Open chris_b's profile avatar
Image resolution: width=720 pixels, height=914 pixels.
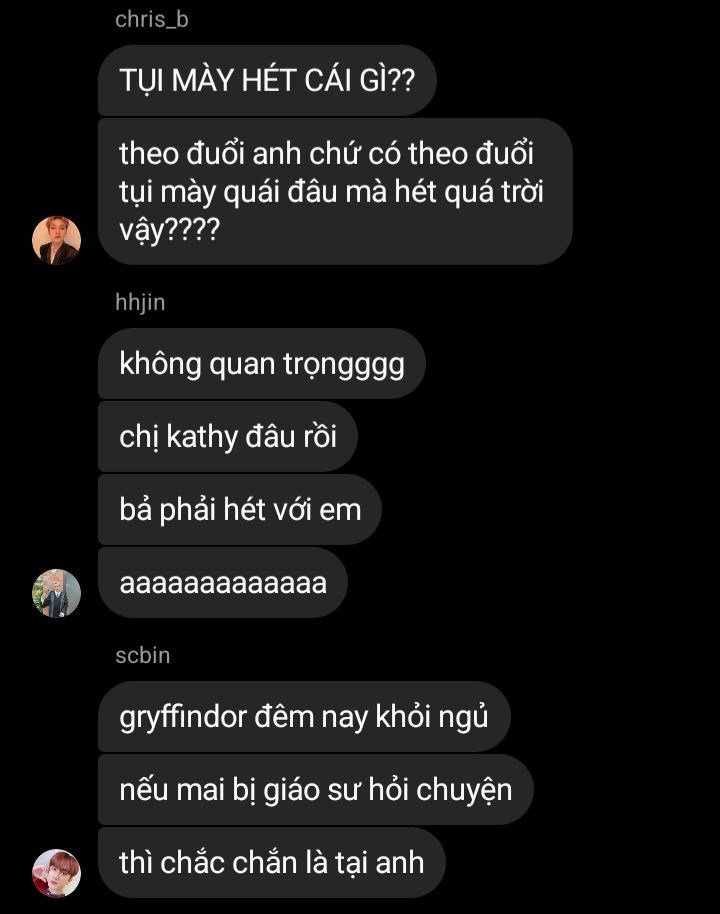click(x=56, y=240)
